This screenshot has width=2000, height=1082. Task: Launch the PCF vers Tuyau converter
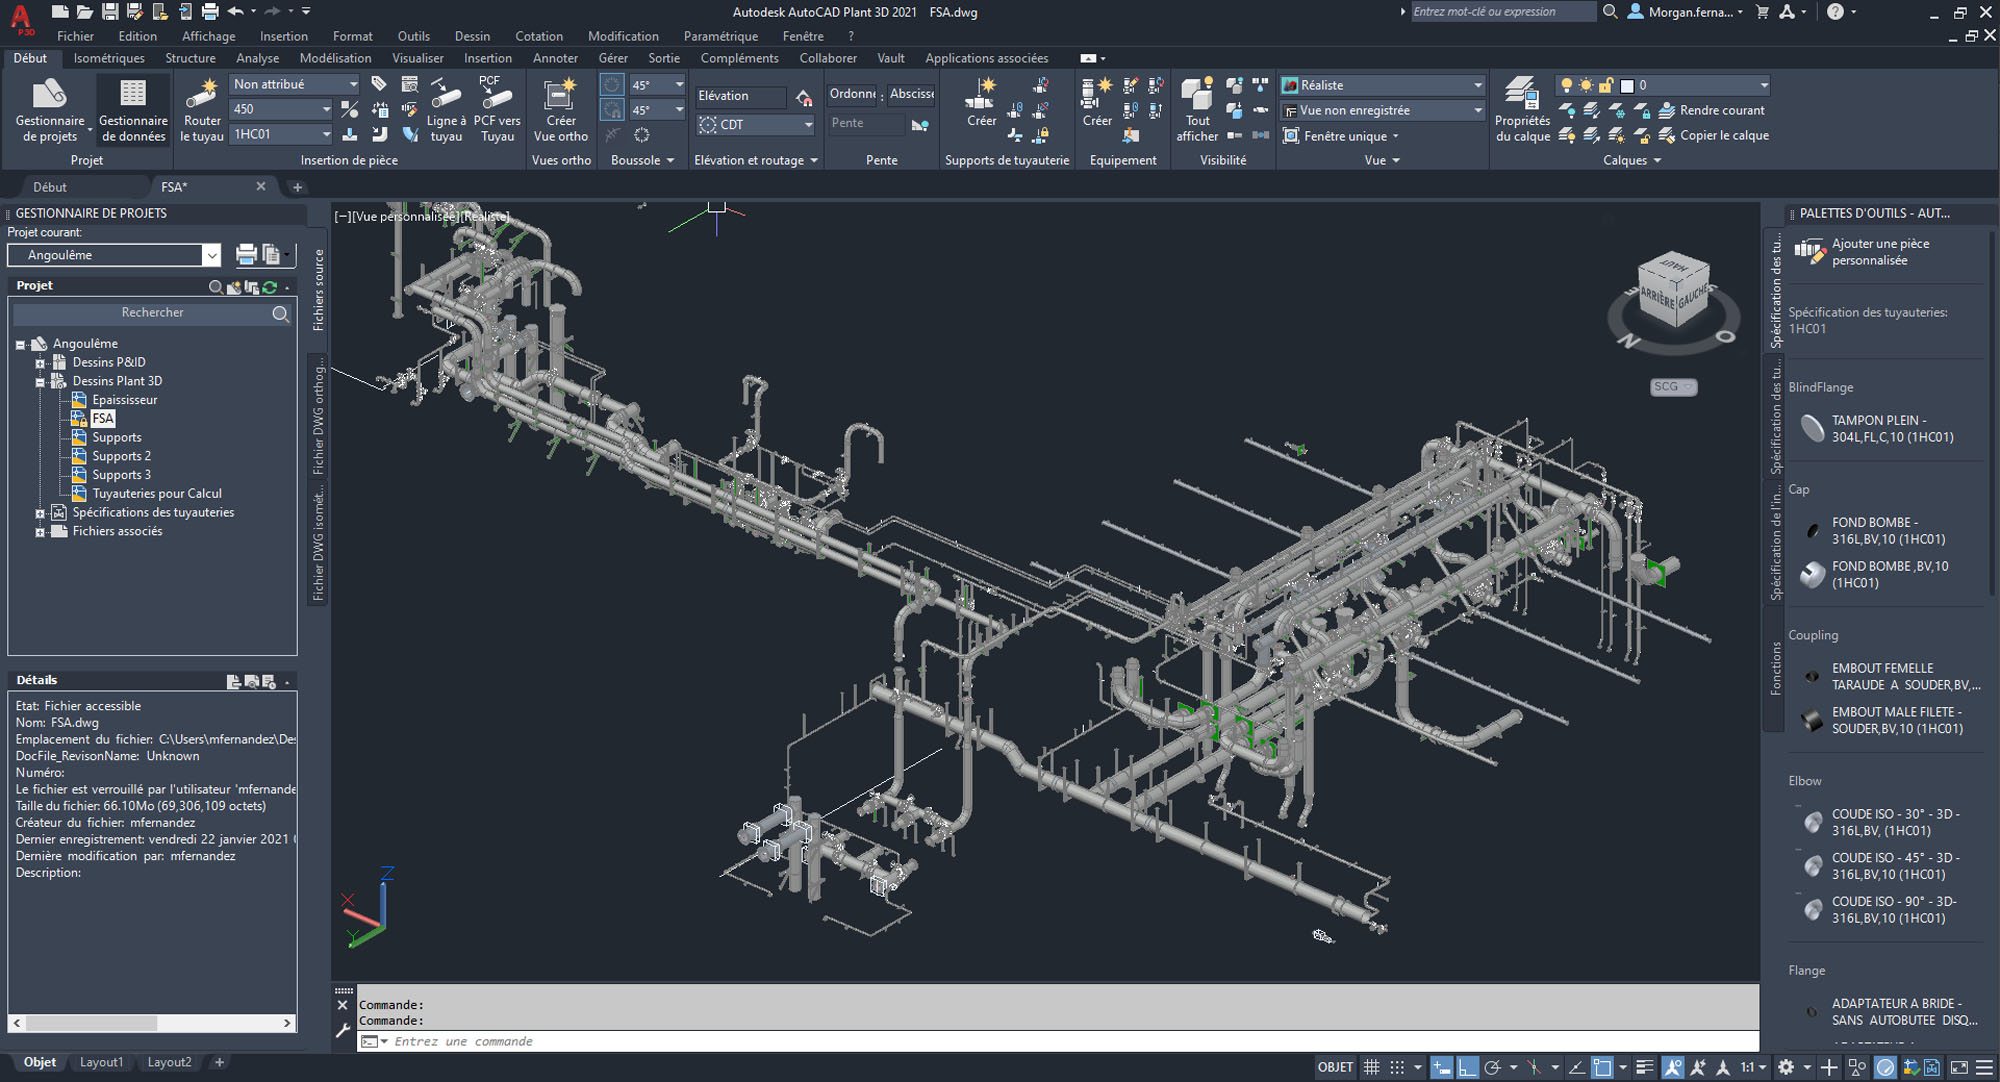point(497,110)
